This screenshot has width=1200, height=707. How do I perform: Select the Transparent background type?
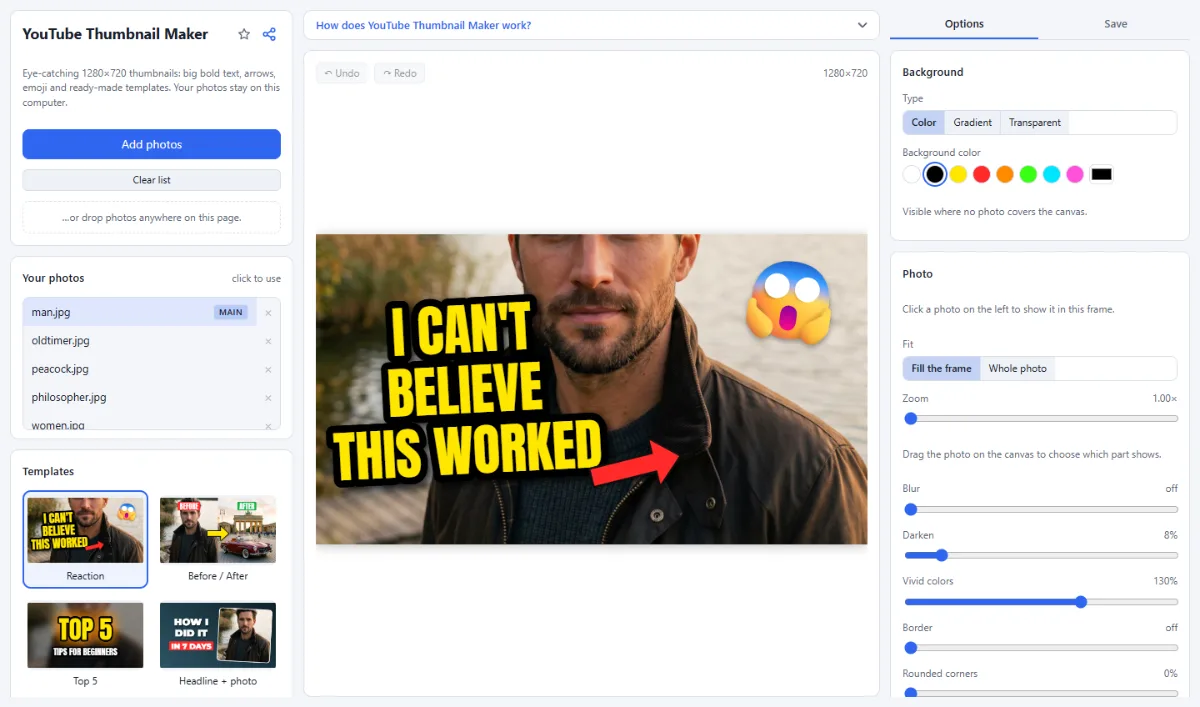(x=1035, y=122)
